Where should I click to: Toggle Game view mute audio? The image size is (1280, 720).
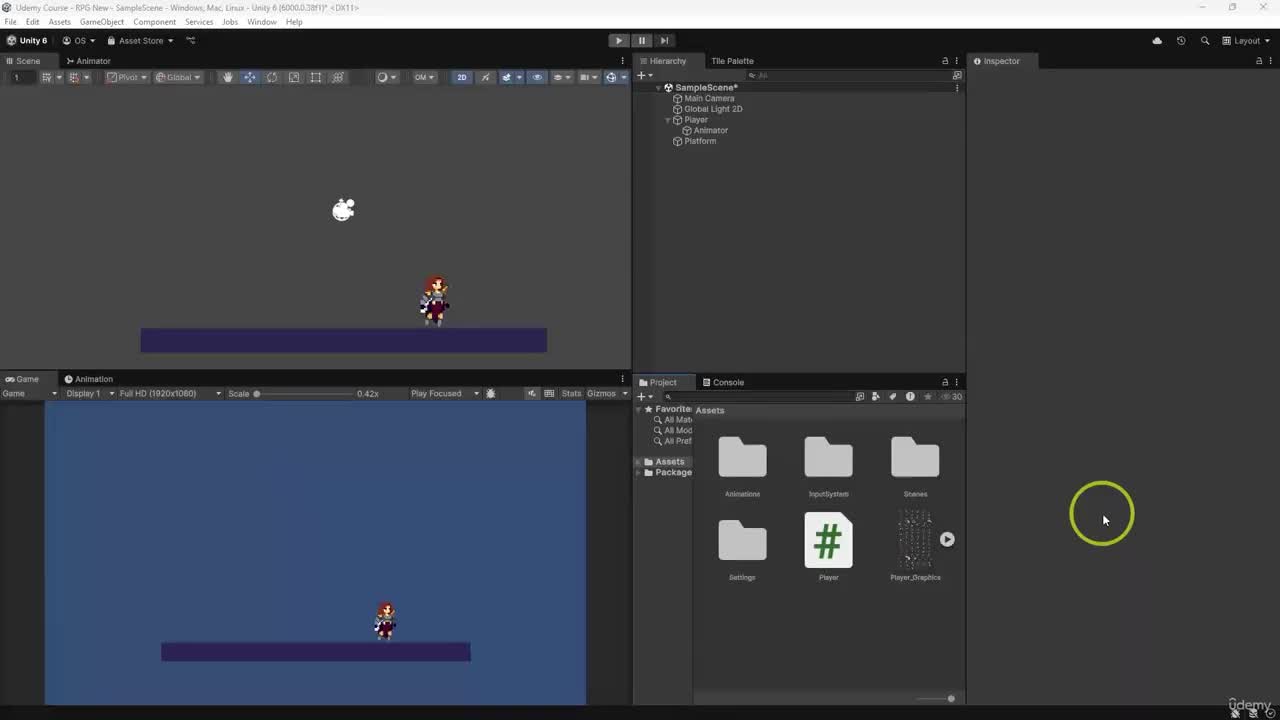[x=532, y=394]
